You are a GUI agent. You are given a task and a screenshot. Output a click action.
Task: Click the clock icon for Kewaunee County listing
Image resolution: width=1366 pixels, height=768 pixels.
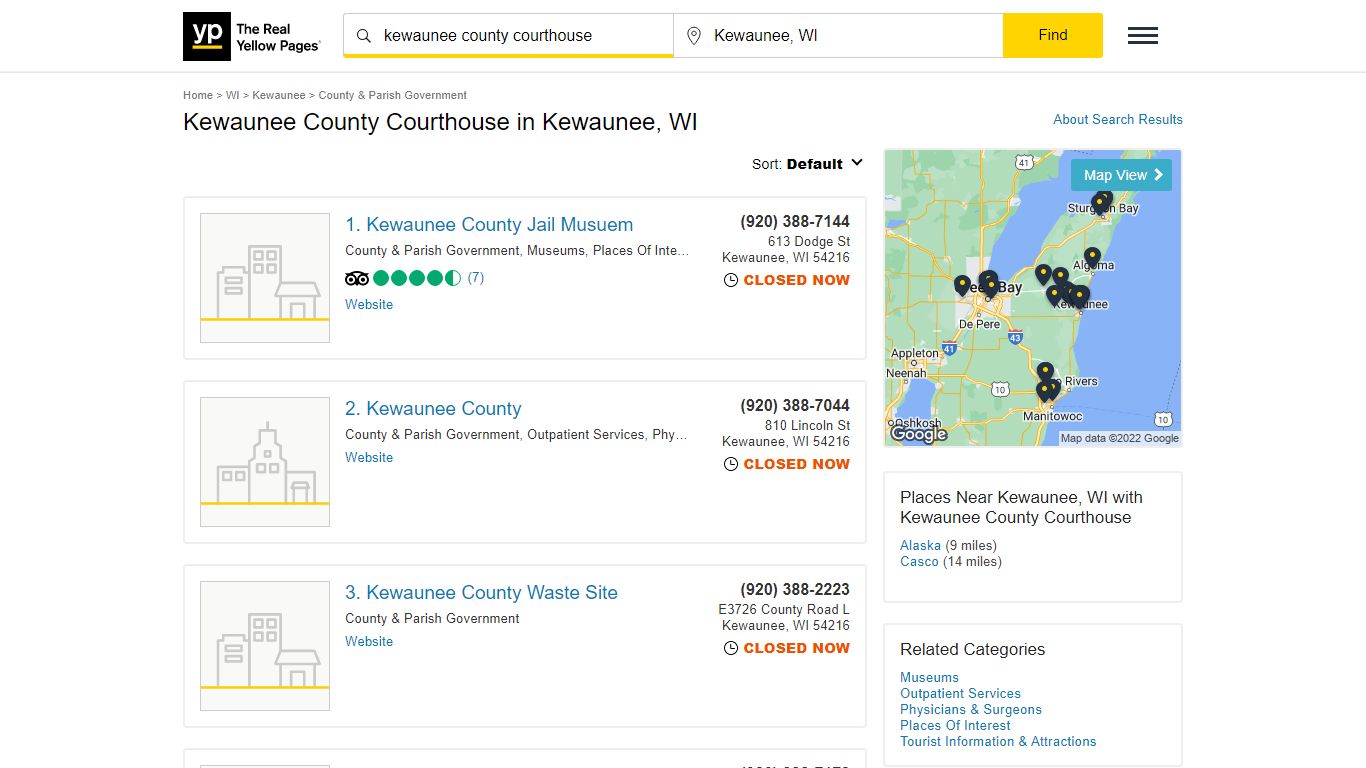pyautogui.click(x=731, y=465)
